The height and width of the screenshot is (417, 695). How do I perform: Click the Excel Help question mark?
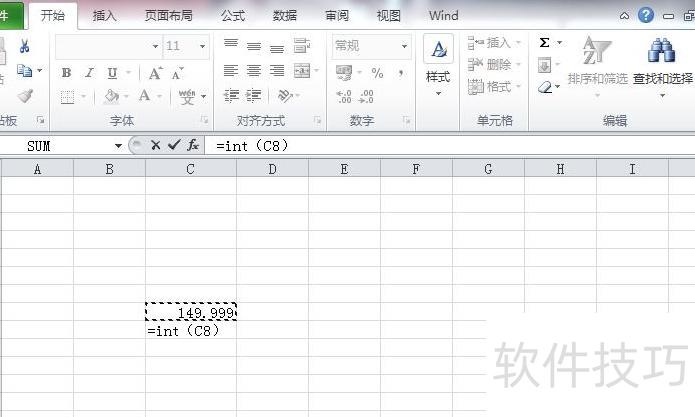[646, 16]
